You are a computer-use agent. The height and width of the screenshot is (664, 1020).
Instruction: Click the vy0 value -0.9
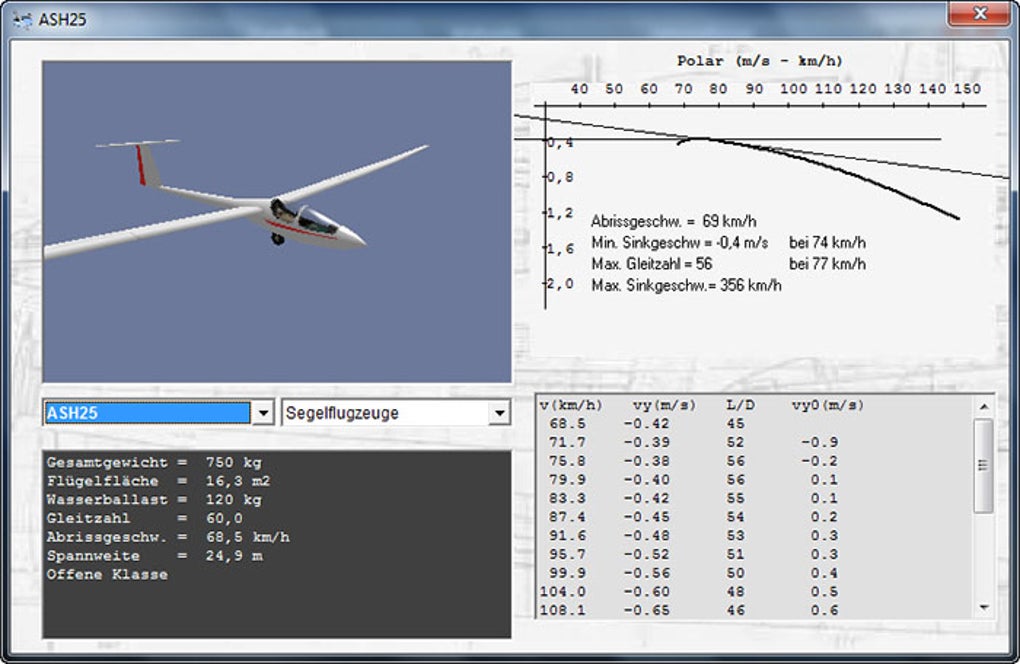pos(820,442)
